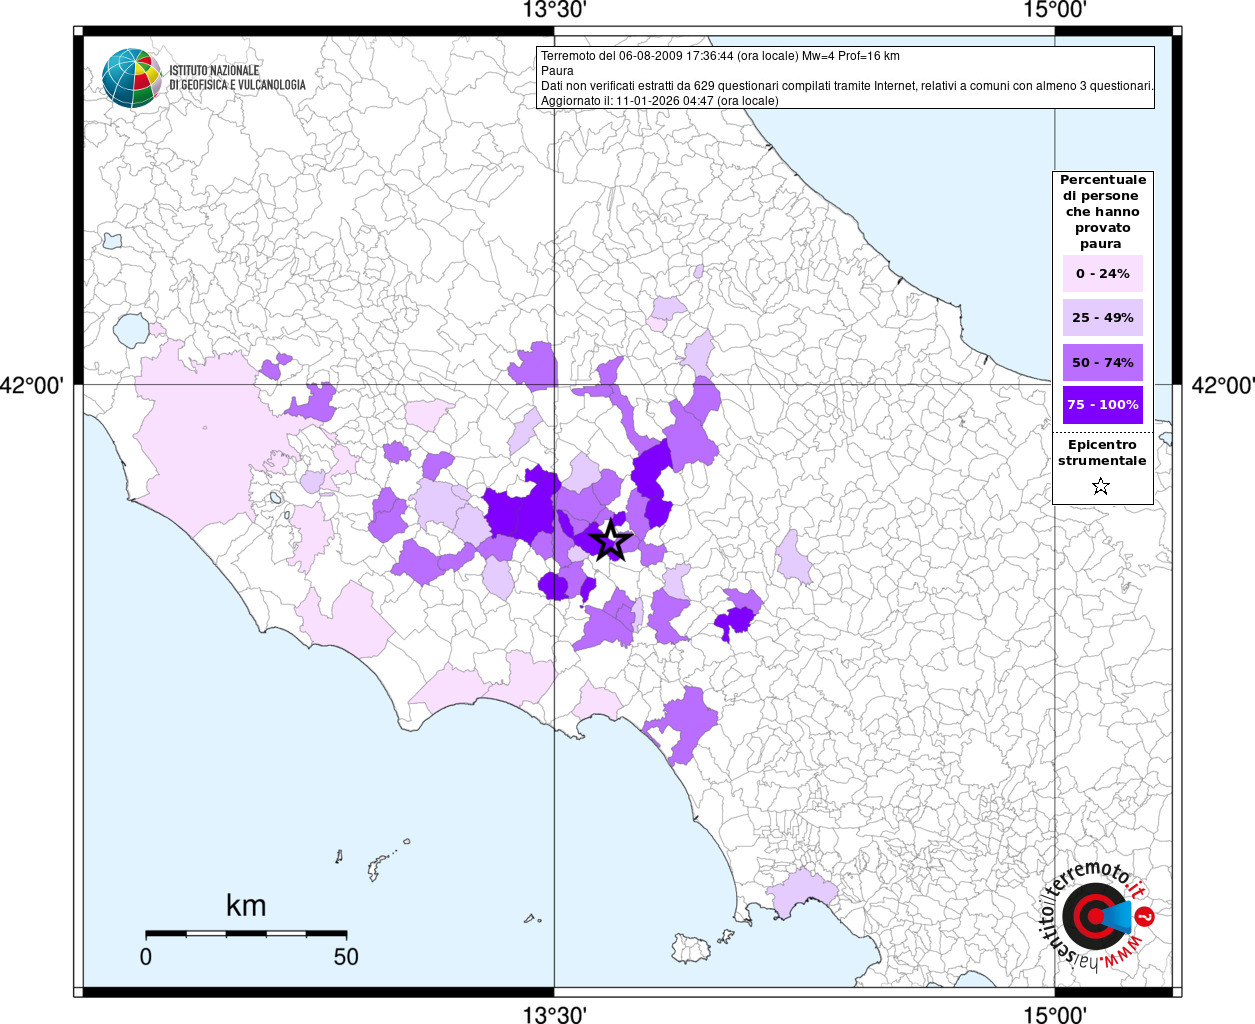
Task: Click the bottom 15°00' longitude label
Action: tap(1055, 1014)
